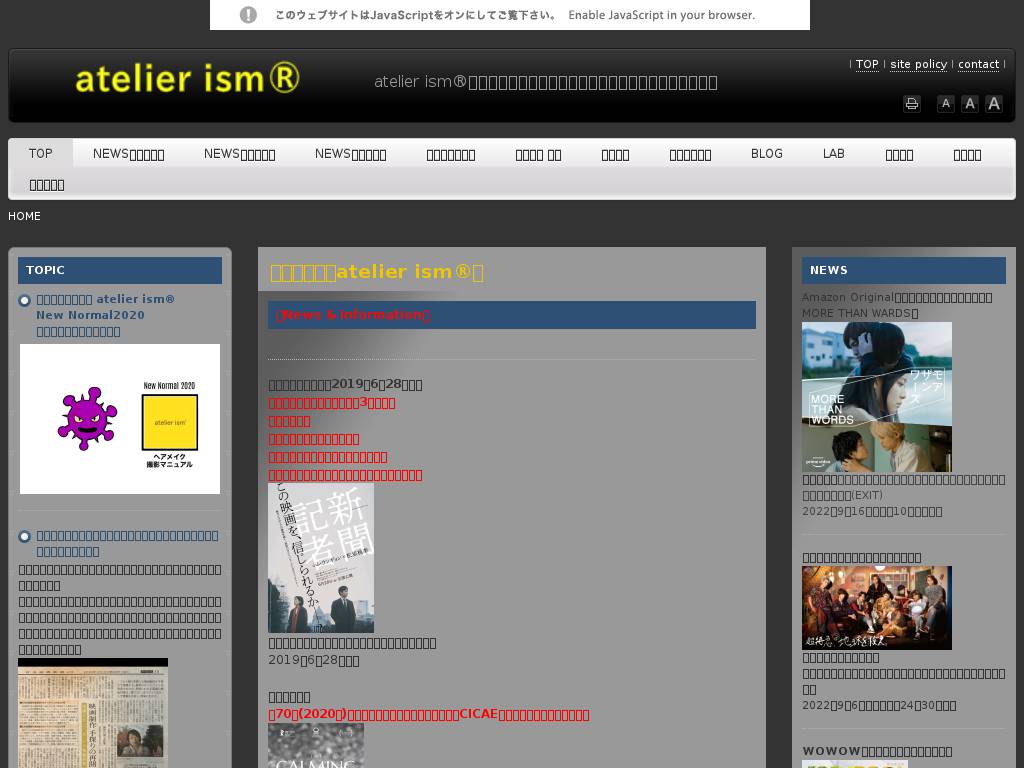The height and width of the screenshot is (768, 1024).
Task: Open the contact link in header
Action: tap(978, 64)
